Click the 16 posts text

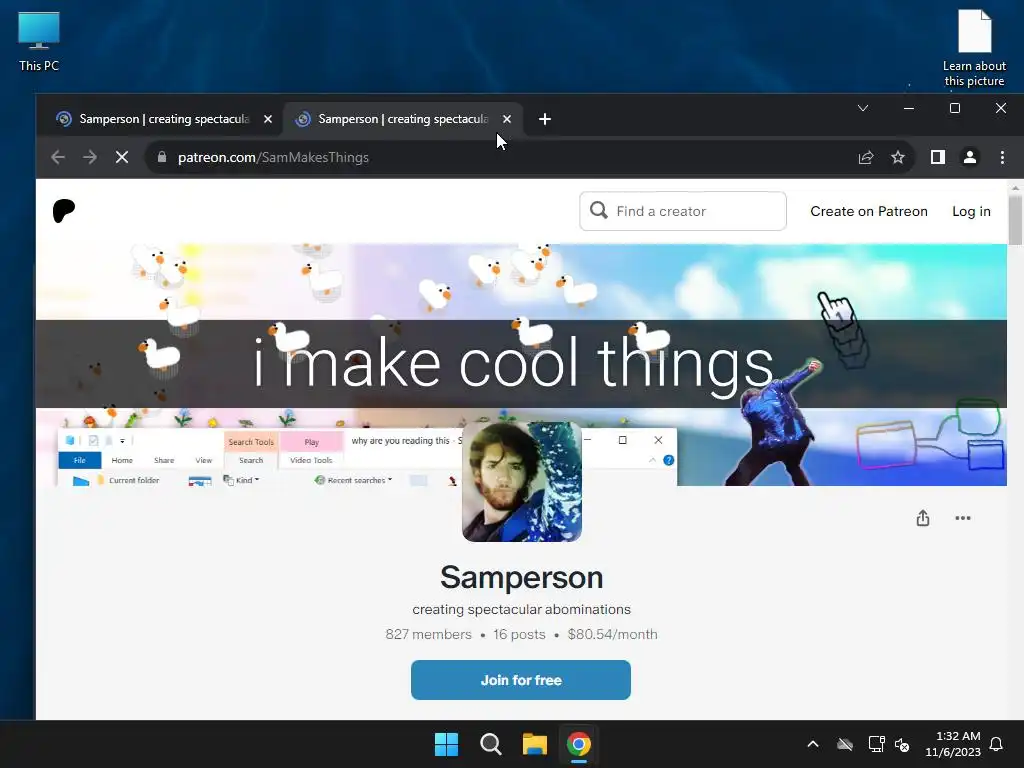519,634
